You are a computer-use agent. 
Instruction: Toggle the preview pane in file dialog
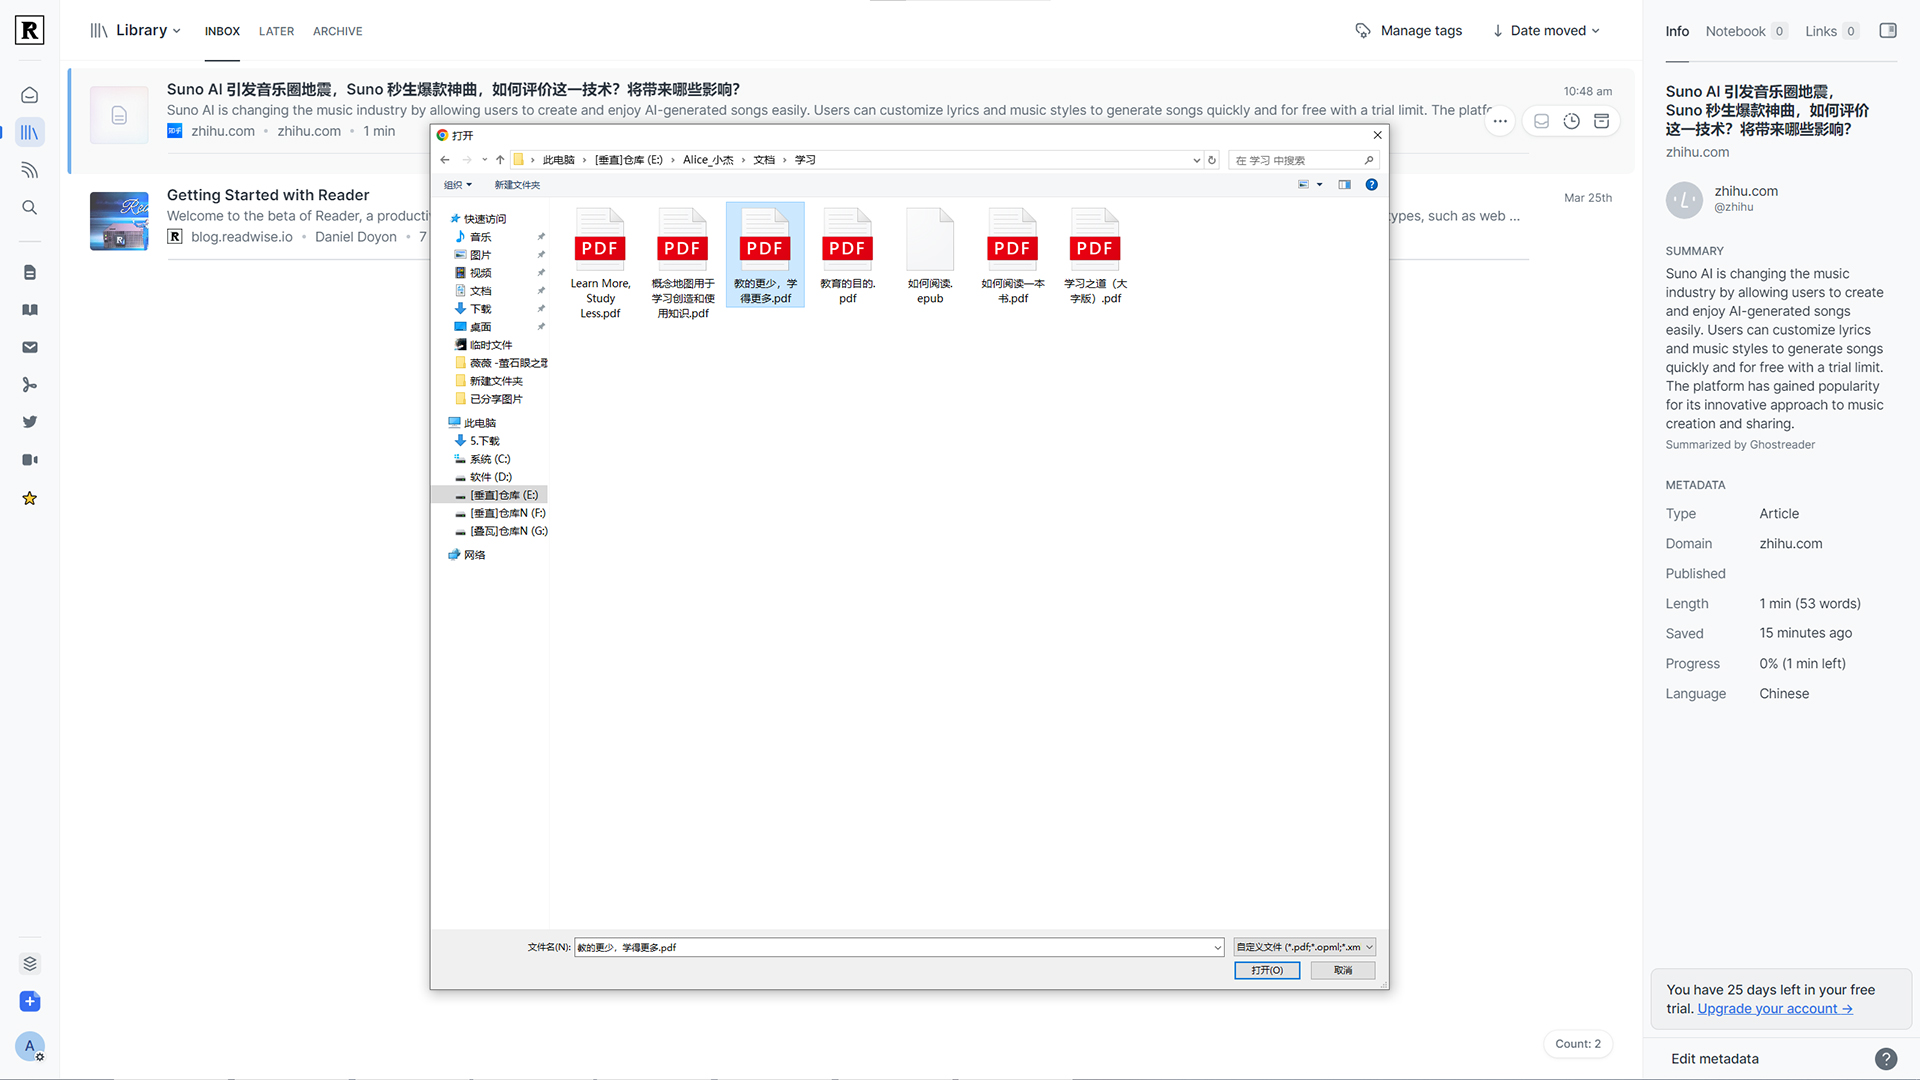pyautogui.click(x=1344, y=185)
